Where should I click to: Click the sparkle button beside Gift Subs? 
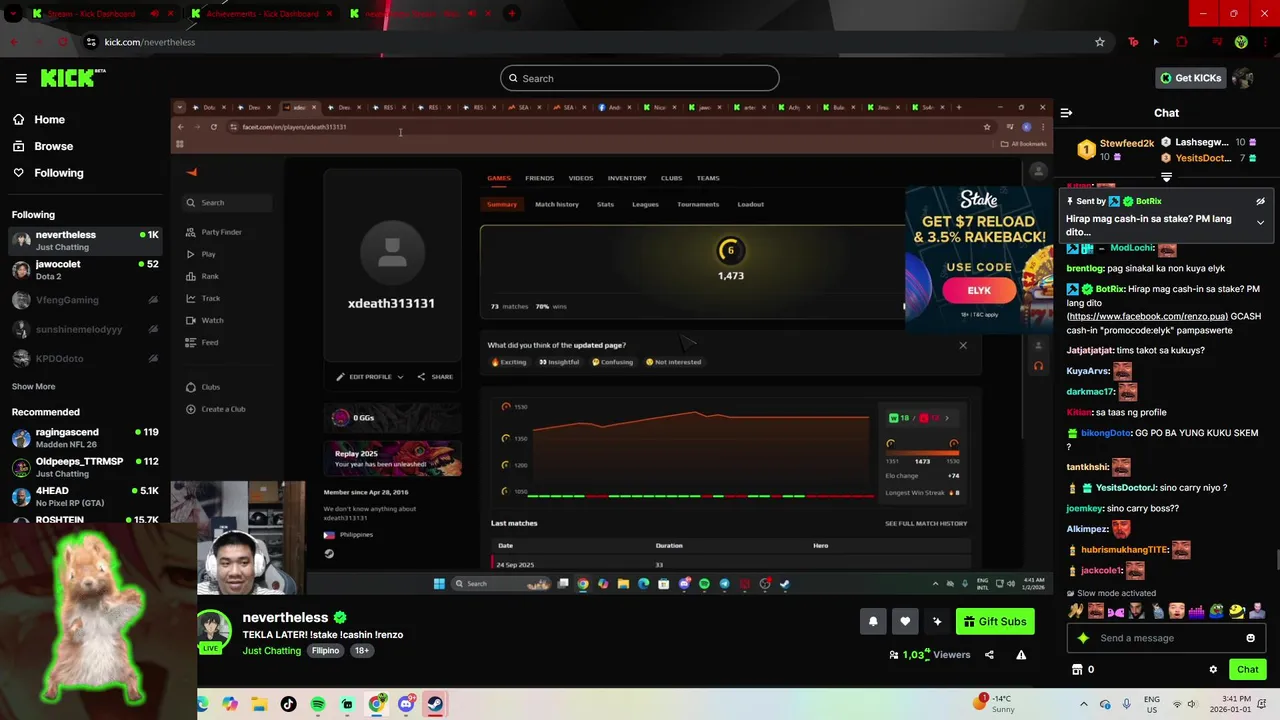pos(937,621)
